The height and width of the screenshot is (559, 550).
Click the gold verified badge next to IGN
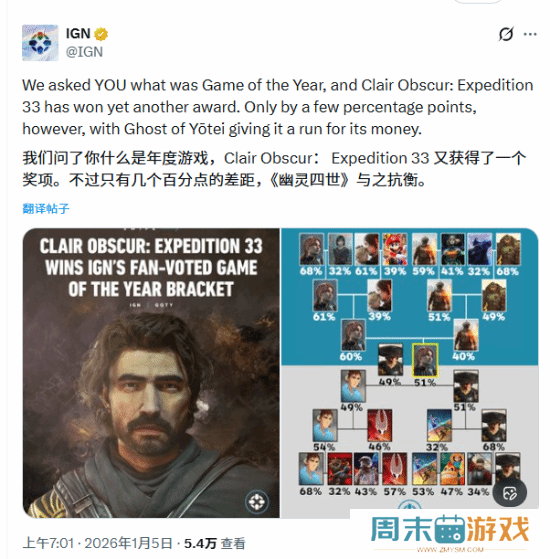click(101, 34)
